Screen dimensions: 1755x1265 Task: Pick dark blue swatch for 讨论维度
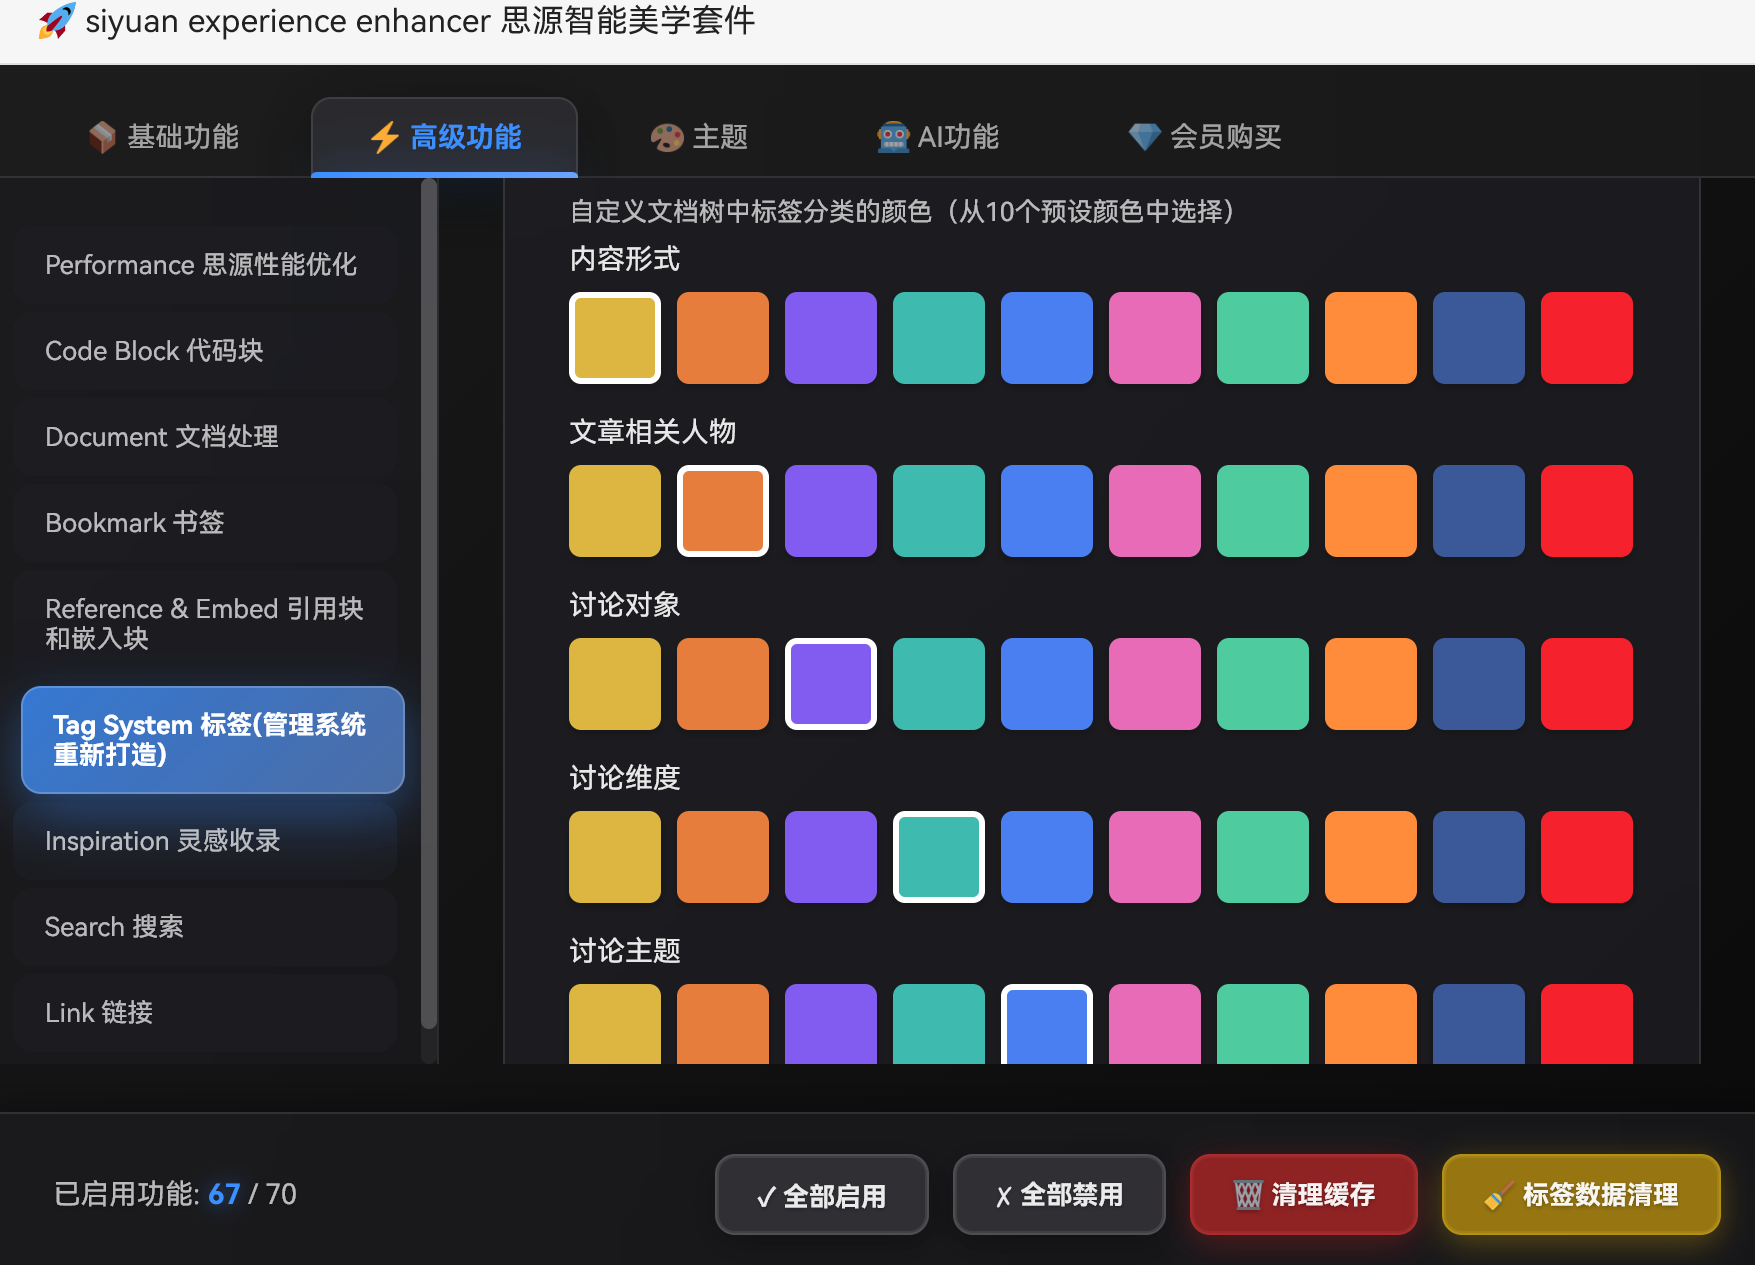pos(1478,857)
